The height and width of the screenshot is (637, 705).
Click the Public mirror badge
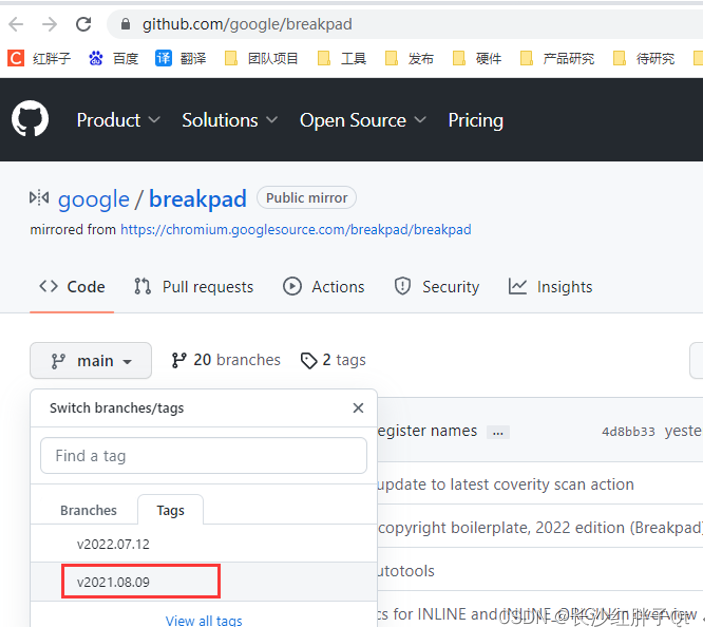307,198
